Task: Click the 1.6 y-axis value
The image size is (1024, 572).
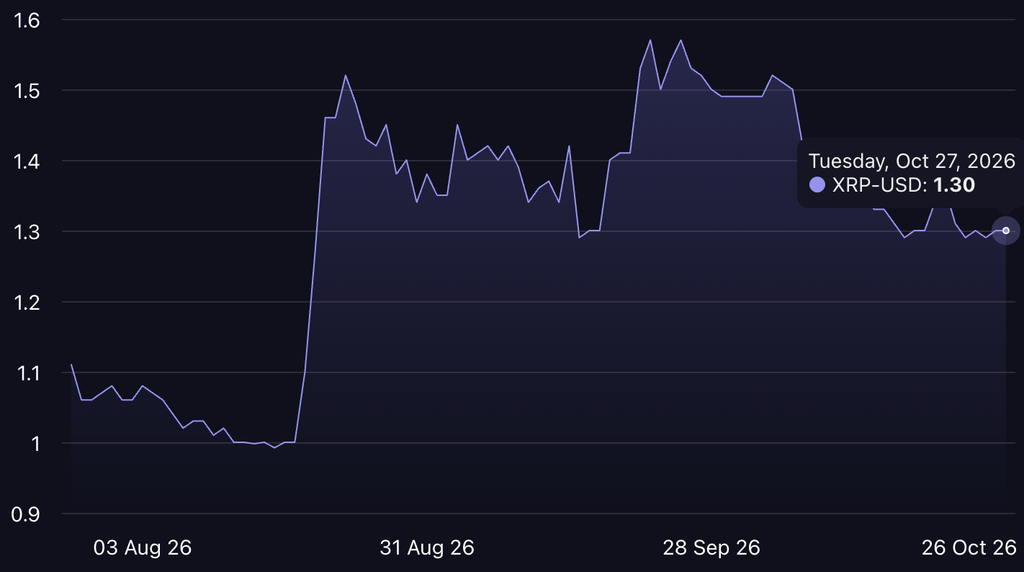Action: tap(27, 20)
